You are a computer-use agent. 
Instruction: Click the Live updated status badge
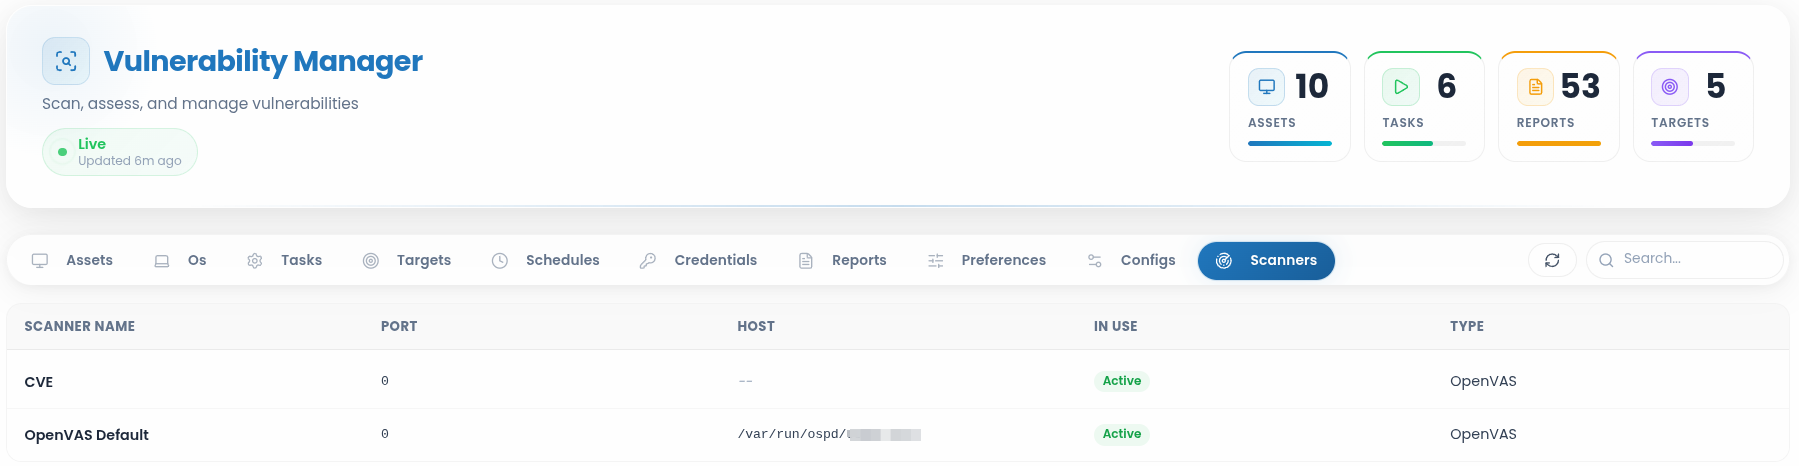pos(120,152)
